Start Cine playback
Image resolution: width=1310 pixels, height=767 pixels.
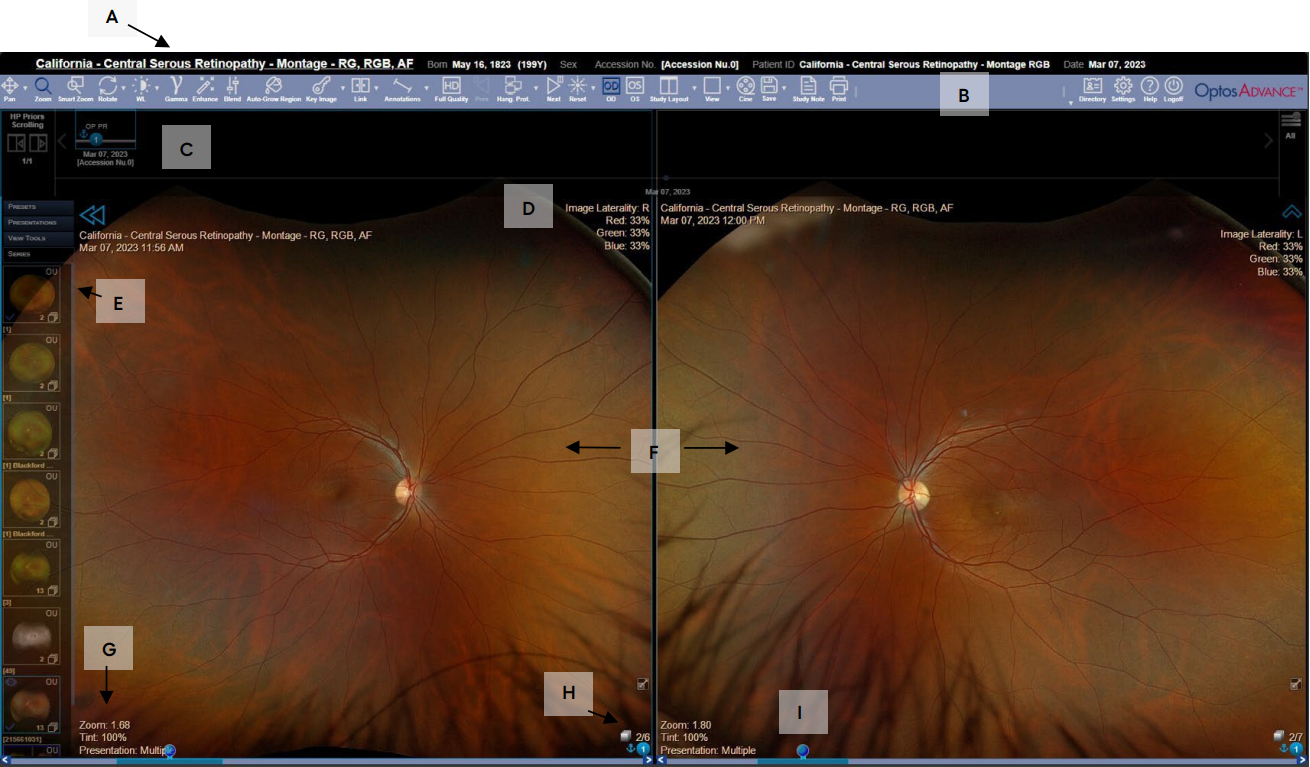click(745, 87)
